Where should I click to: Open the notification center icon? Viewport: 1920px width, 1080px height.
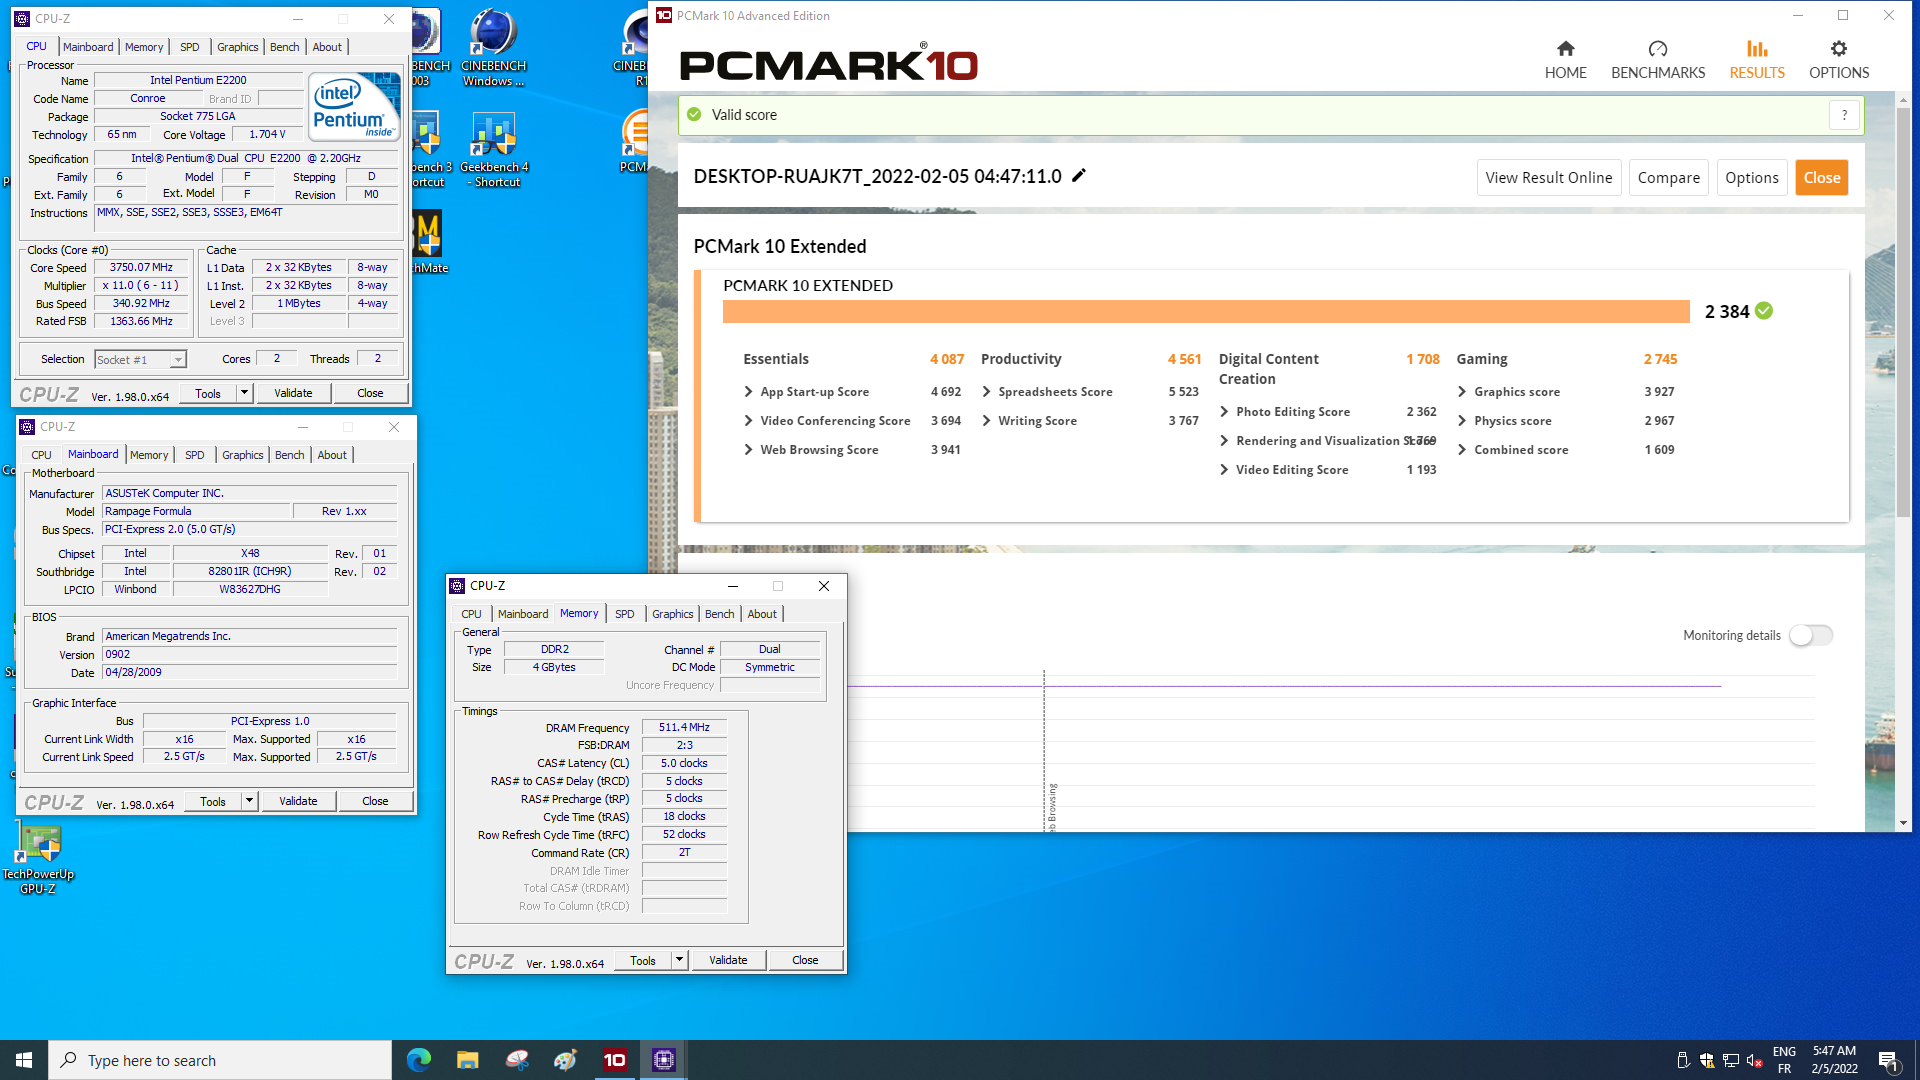(1888, 1061)
